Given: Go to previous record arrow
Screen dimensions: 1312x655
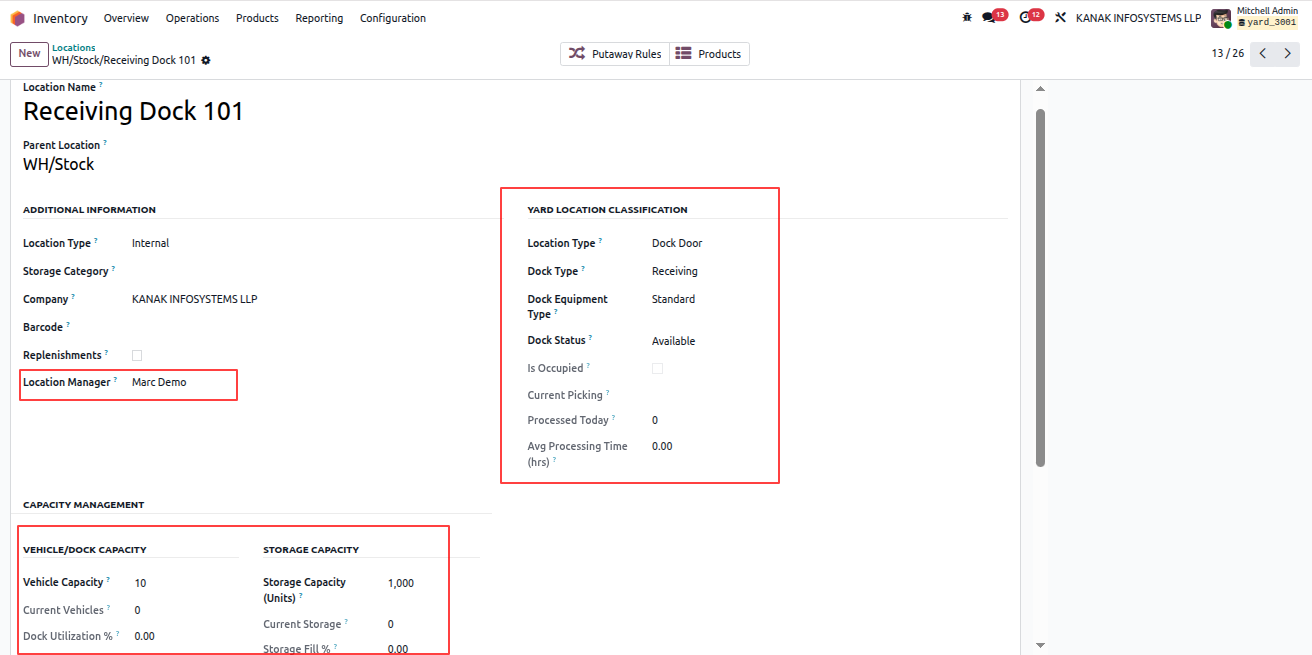Looking at the screenshot, I should pos(1263,54).
